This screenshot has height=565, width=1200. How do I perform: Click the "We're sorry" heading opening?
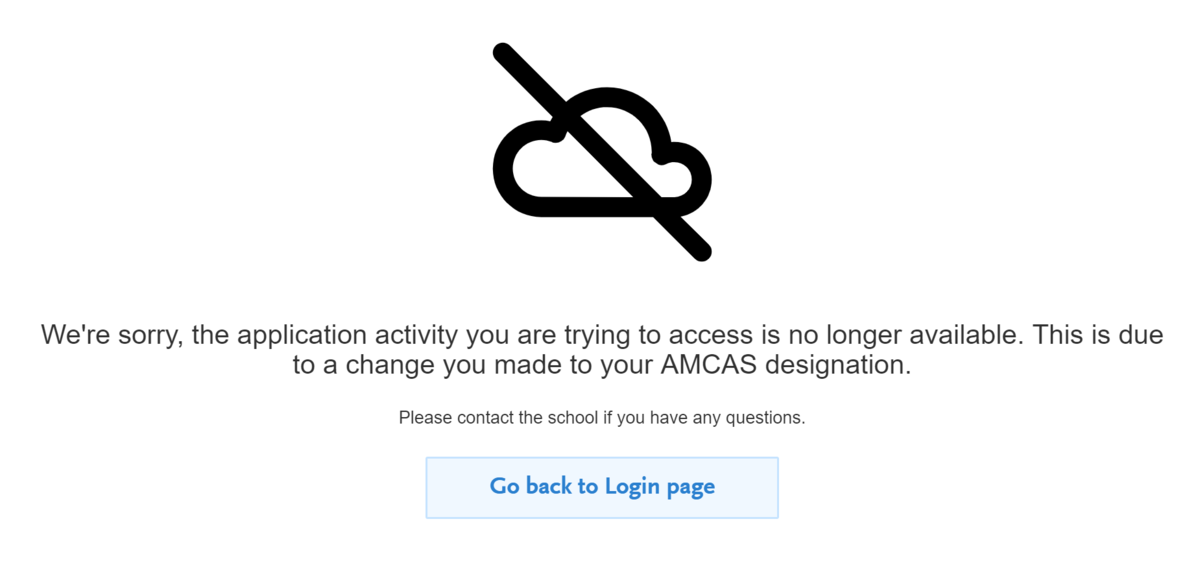[x=110, y=335]
